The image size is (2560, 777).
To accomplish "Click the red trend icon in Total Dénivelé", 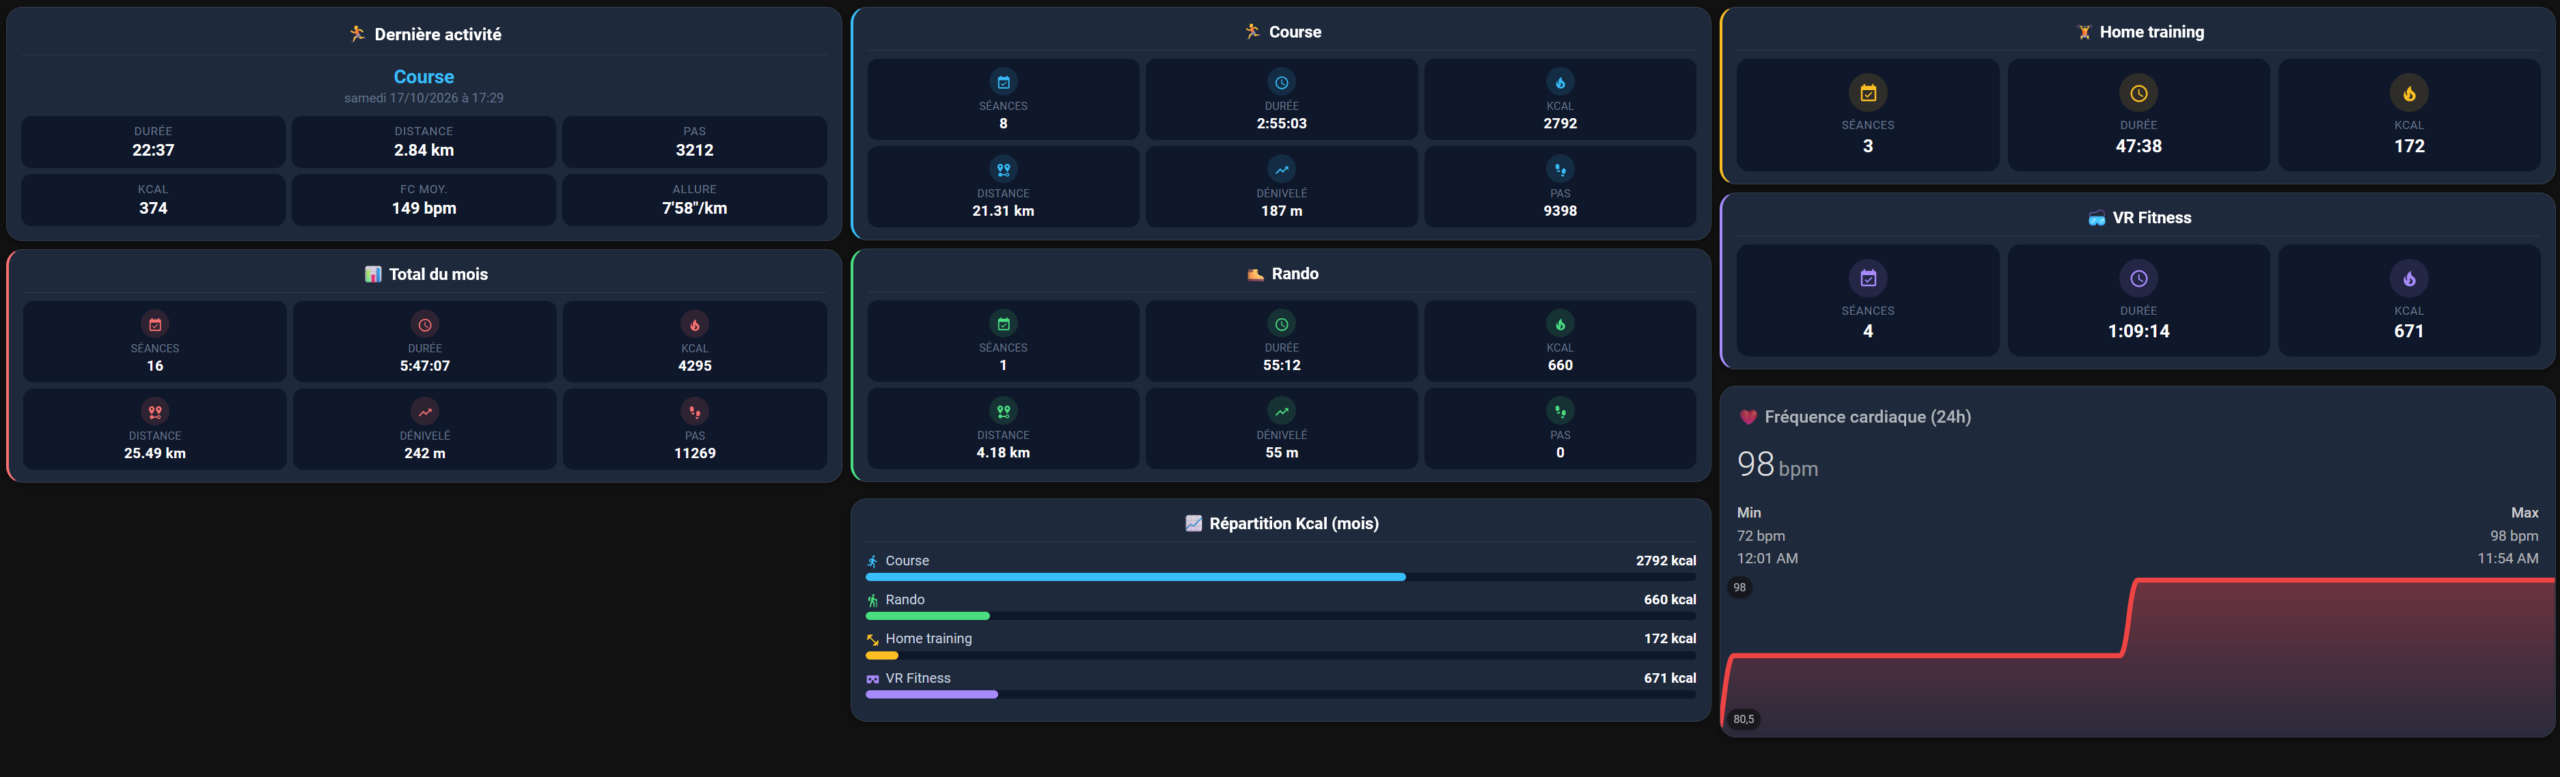I will (425, 412).
